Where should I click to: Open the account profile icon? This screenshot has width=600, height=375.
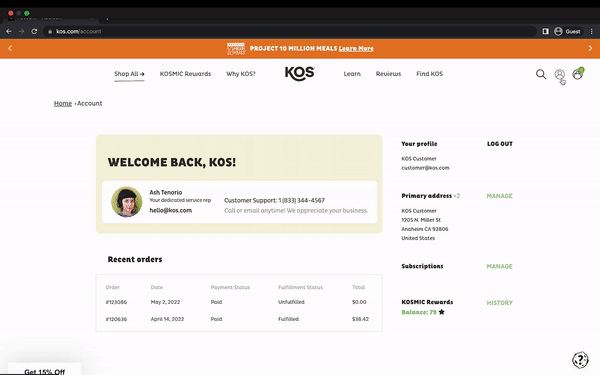559,74
